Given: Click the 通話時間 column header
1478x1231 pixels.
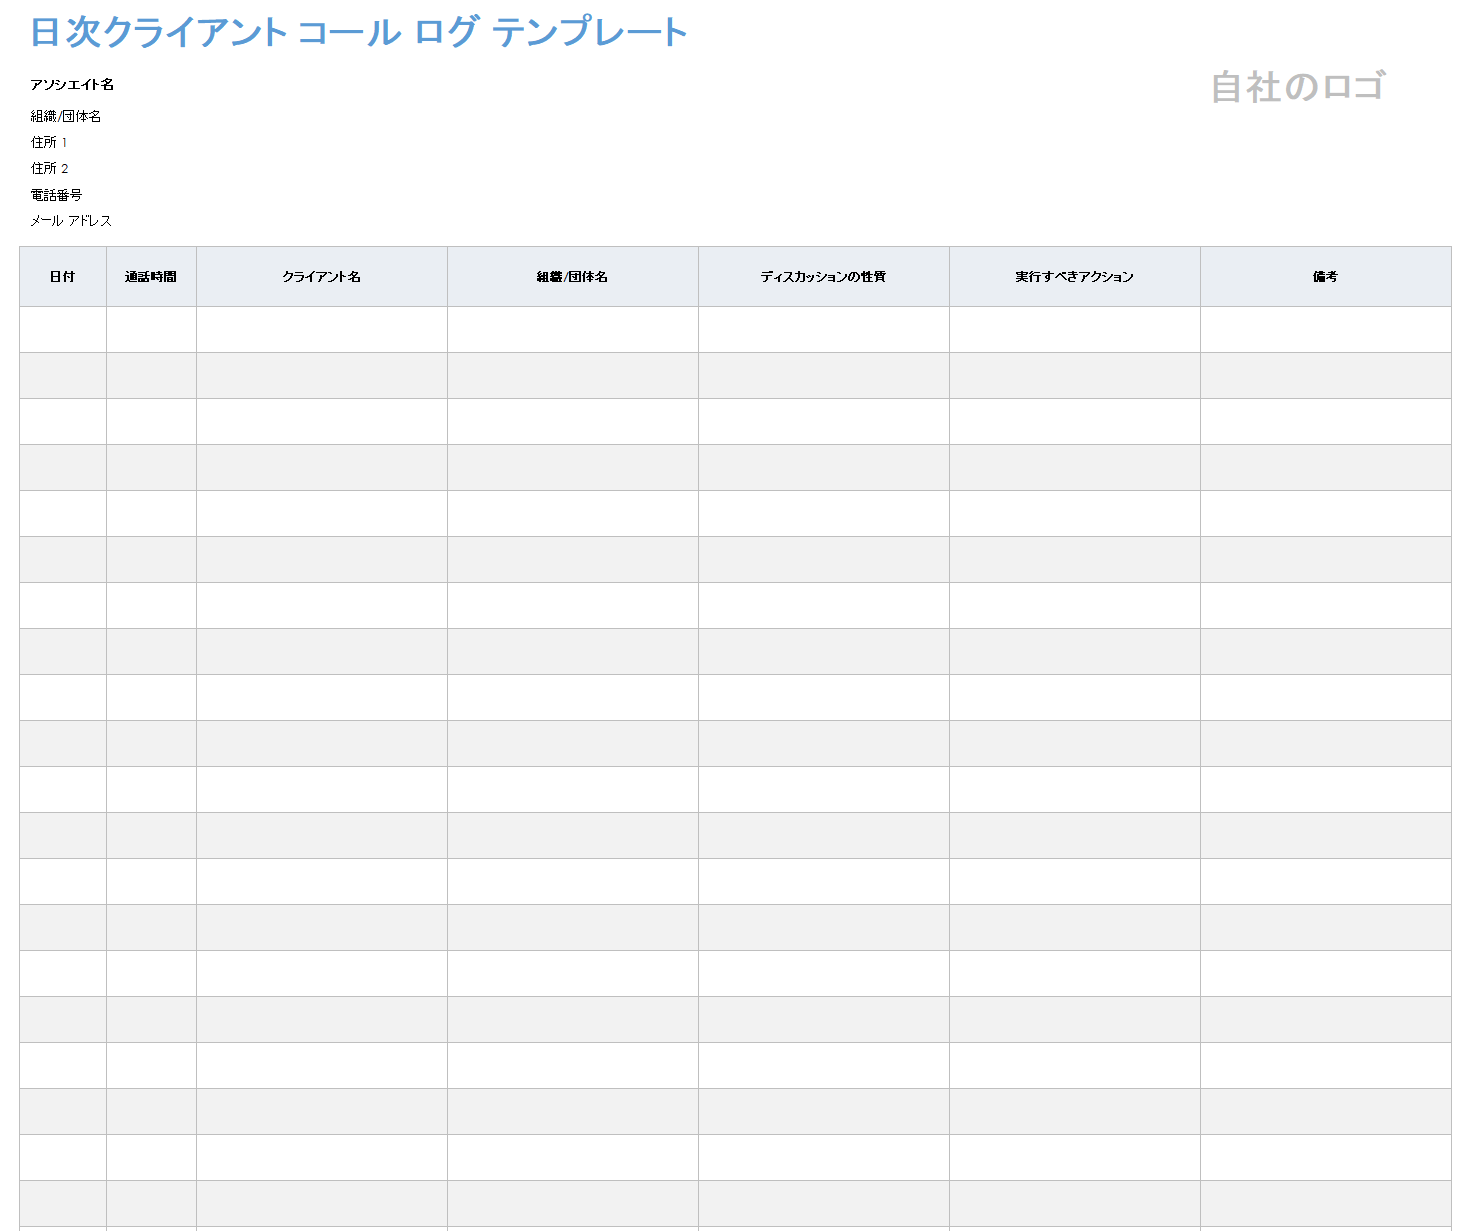Looking at the screenshot, I should click(151, 277).
